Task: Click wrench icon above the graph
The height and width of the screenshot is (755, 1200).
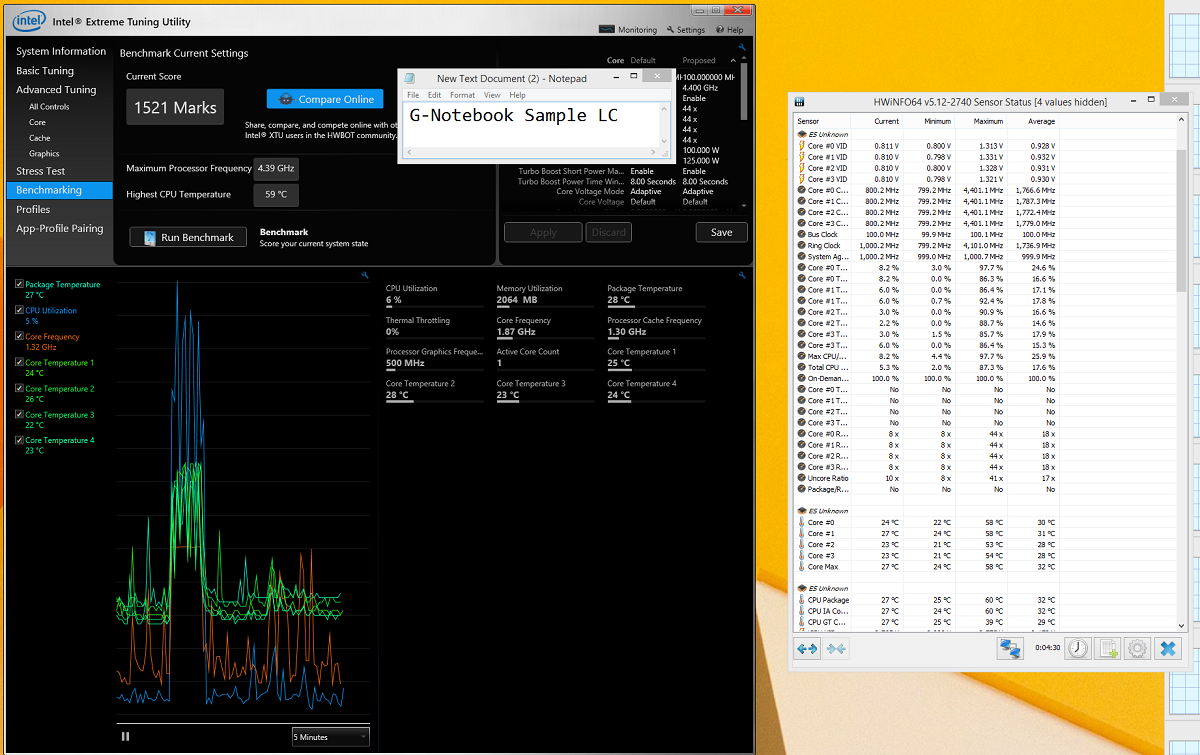Action: (364, 276)
